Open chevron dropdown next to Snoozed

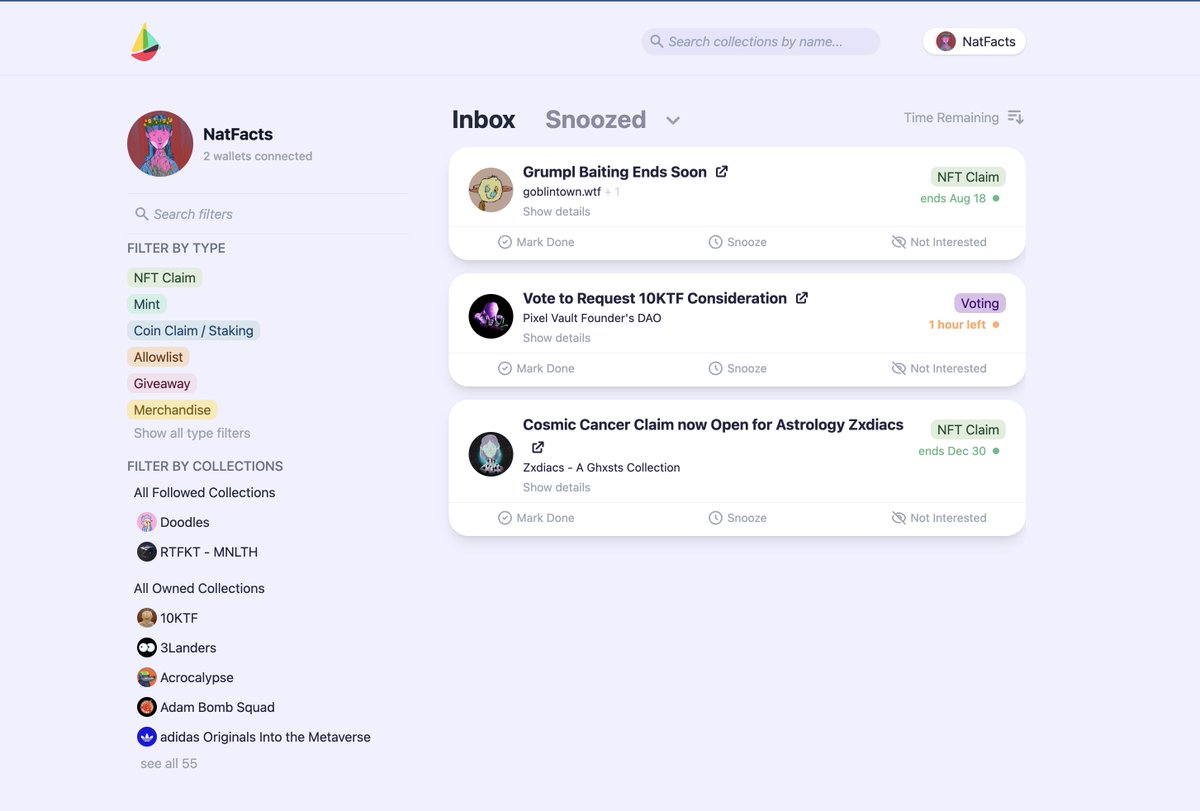pos(673,120)
